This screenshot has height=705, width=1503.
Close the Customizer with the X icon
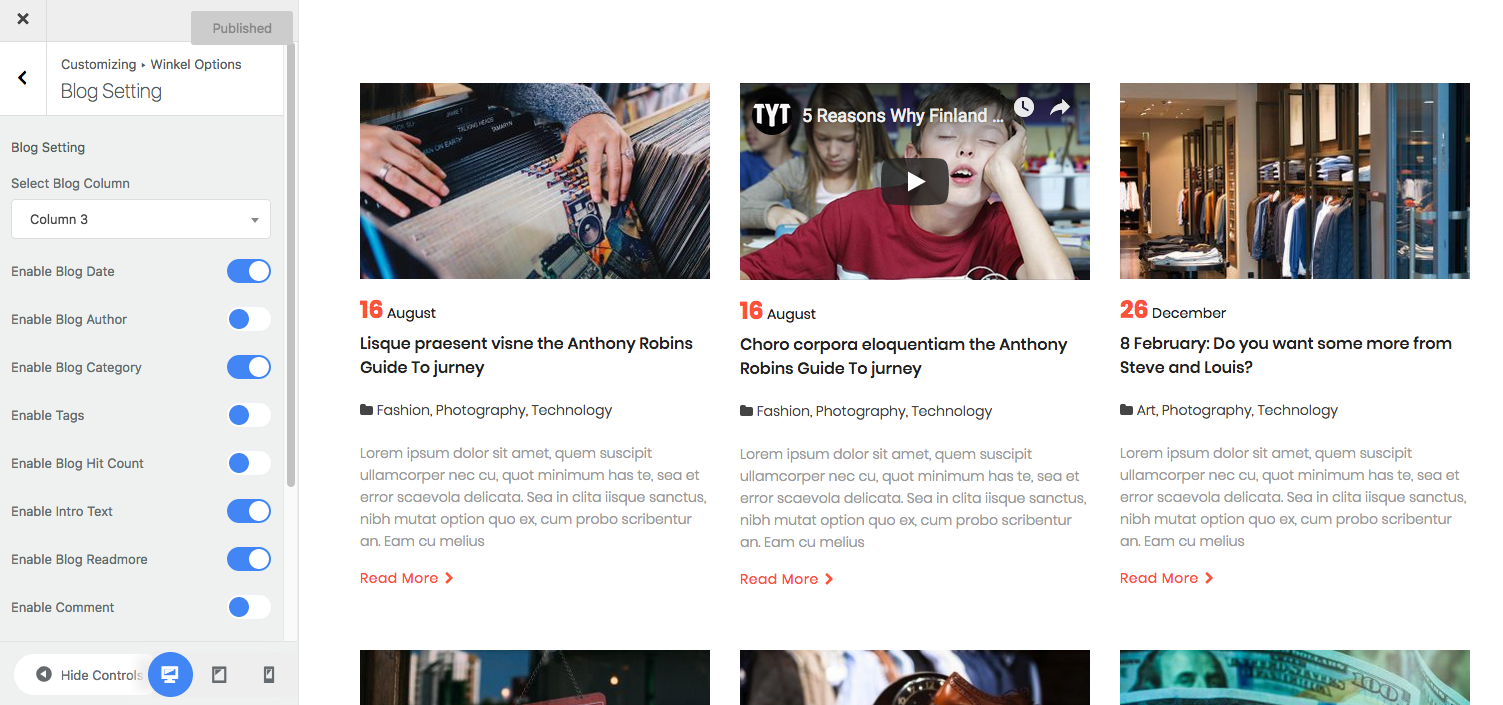tap(23, 19)
